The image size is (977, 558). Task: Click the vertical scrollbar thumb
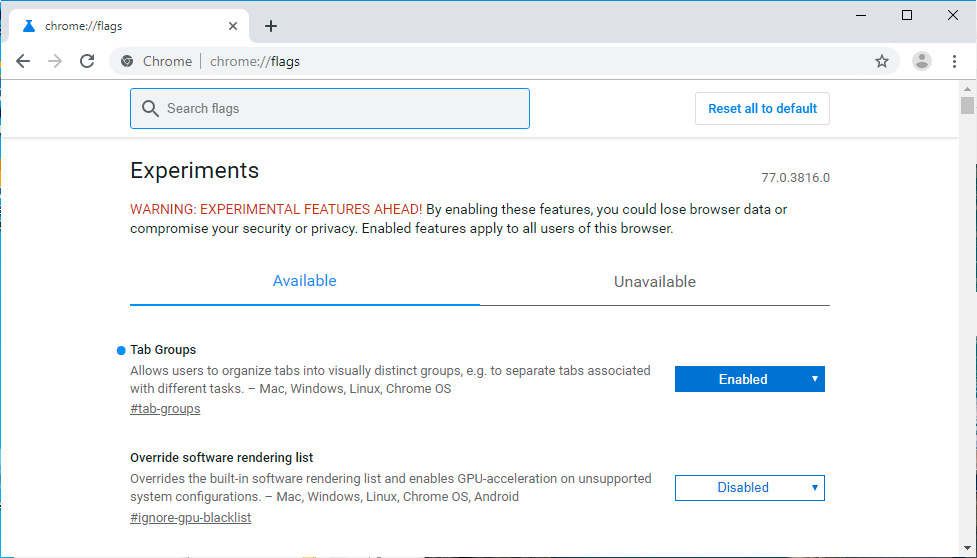coord(967,105)
